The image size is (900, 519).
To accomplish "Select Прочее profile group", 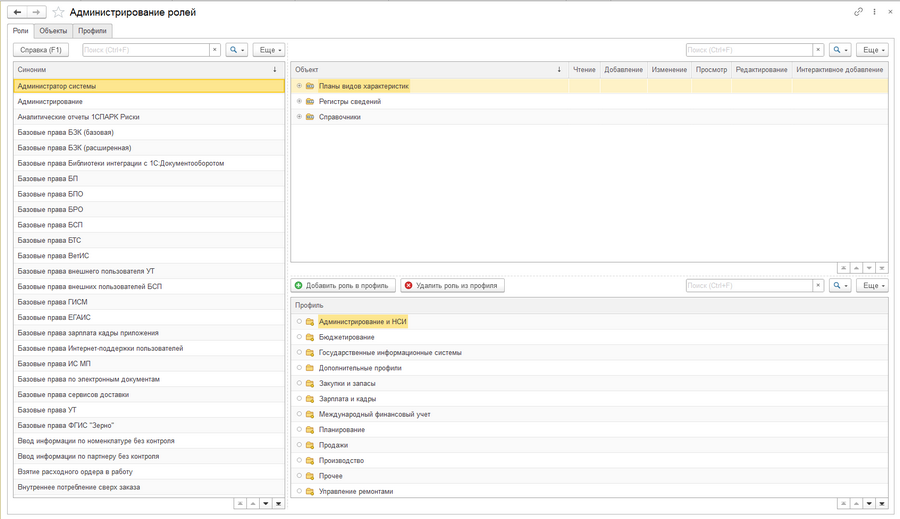I will pos(589,475).
